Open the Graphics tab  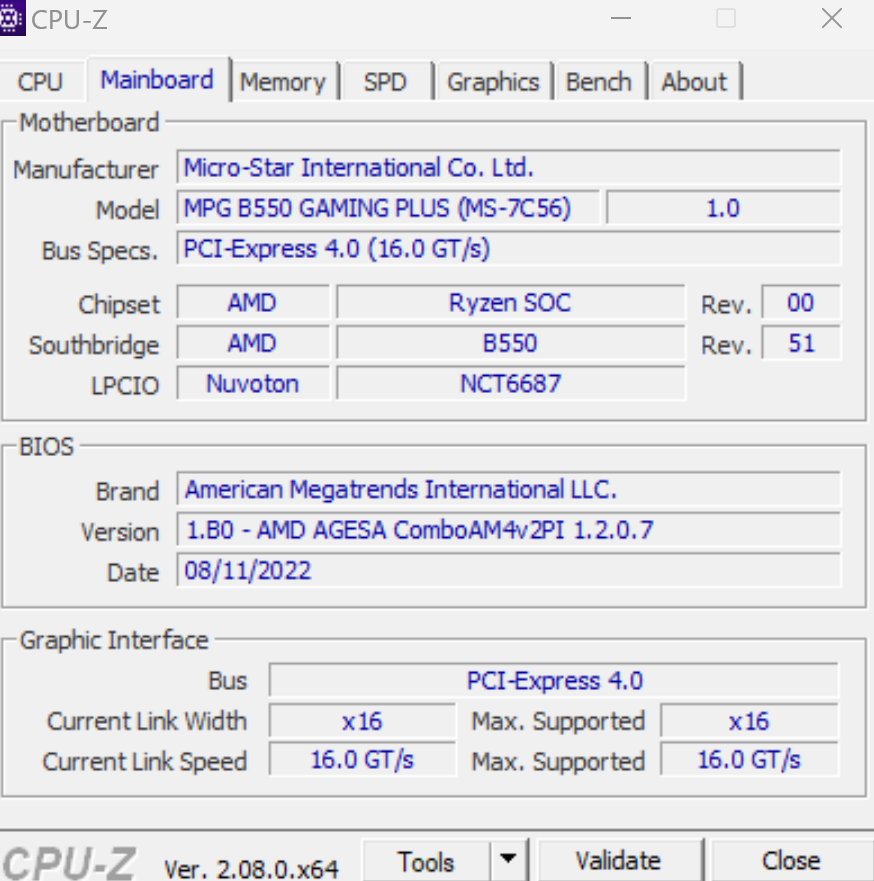pos(493,82)
